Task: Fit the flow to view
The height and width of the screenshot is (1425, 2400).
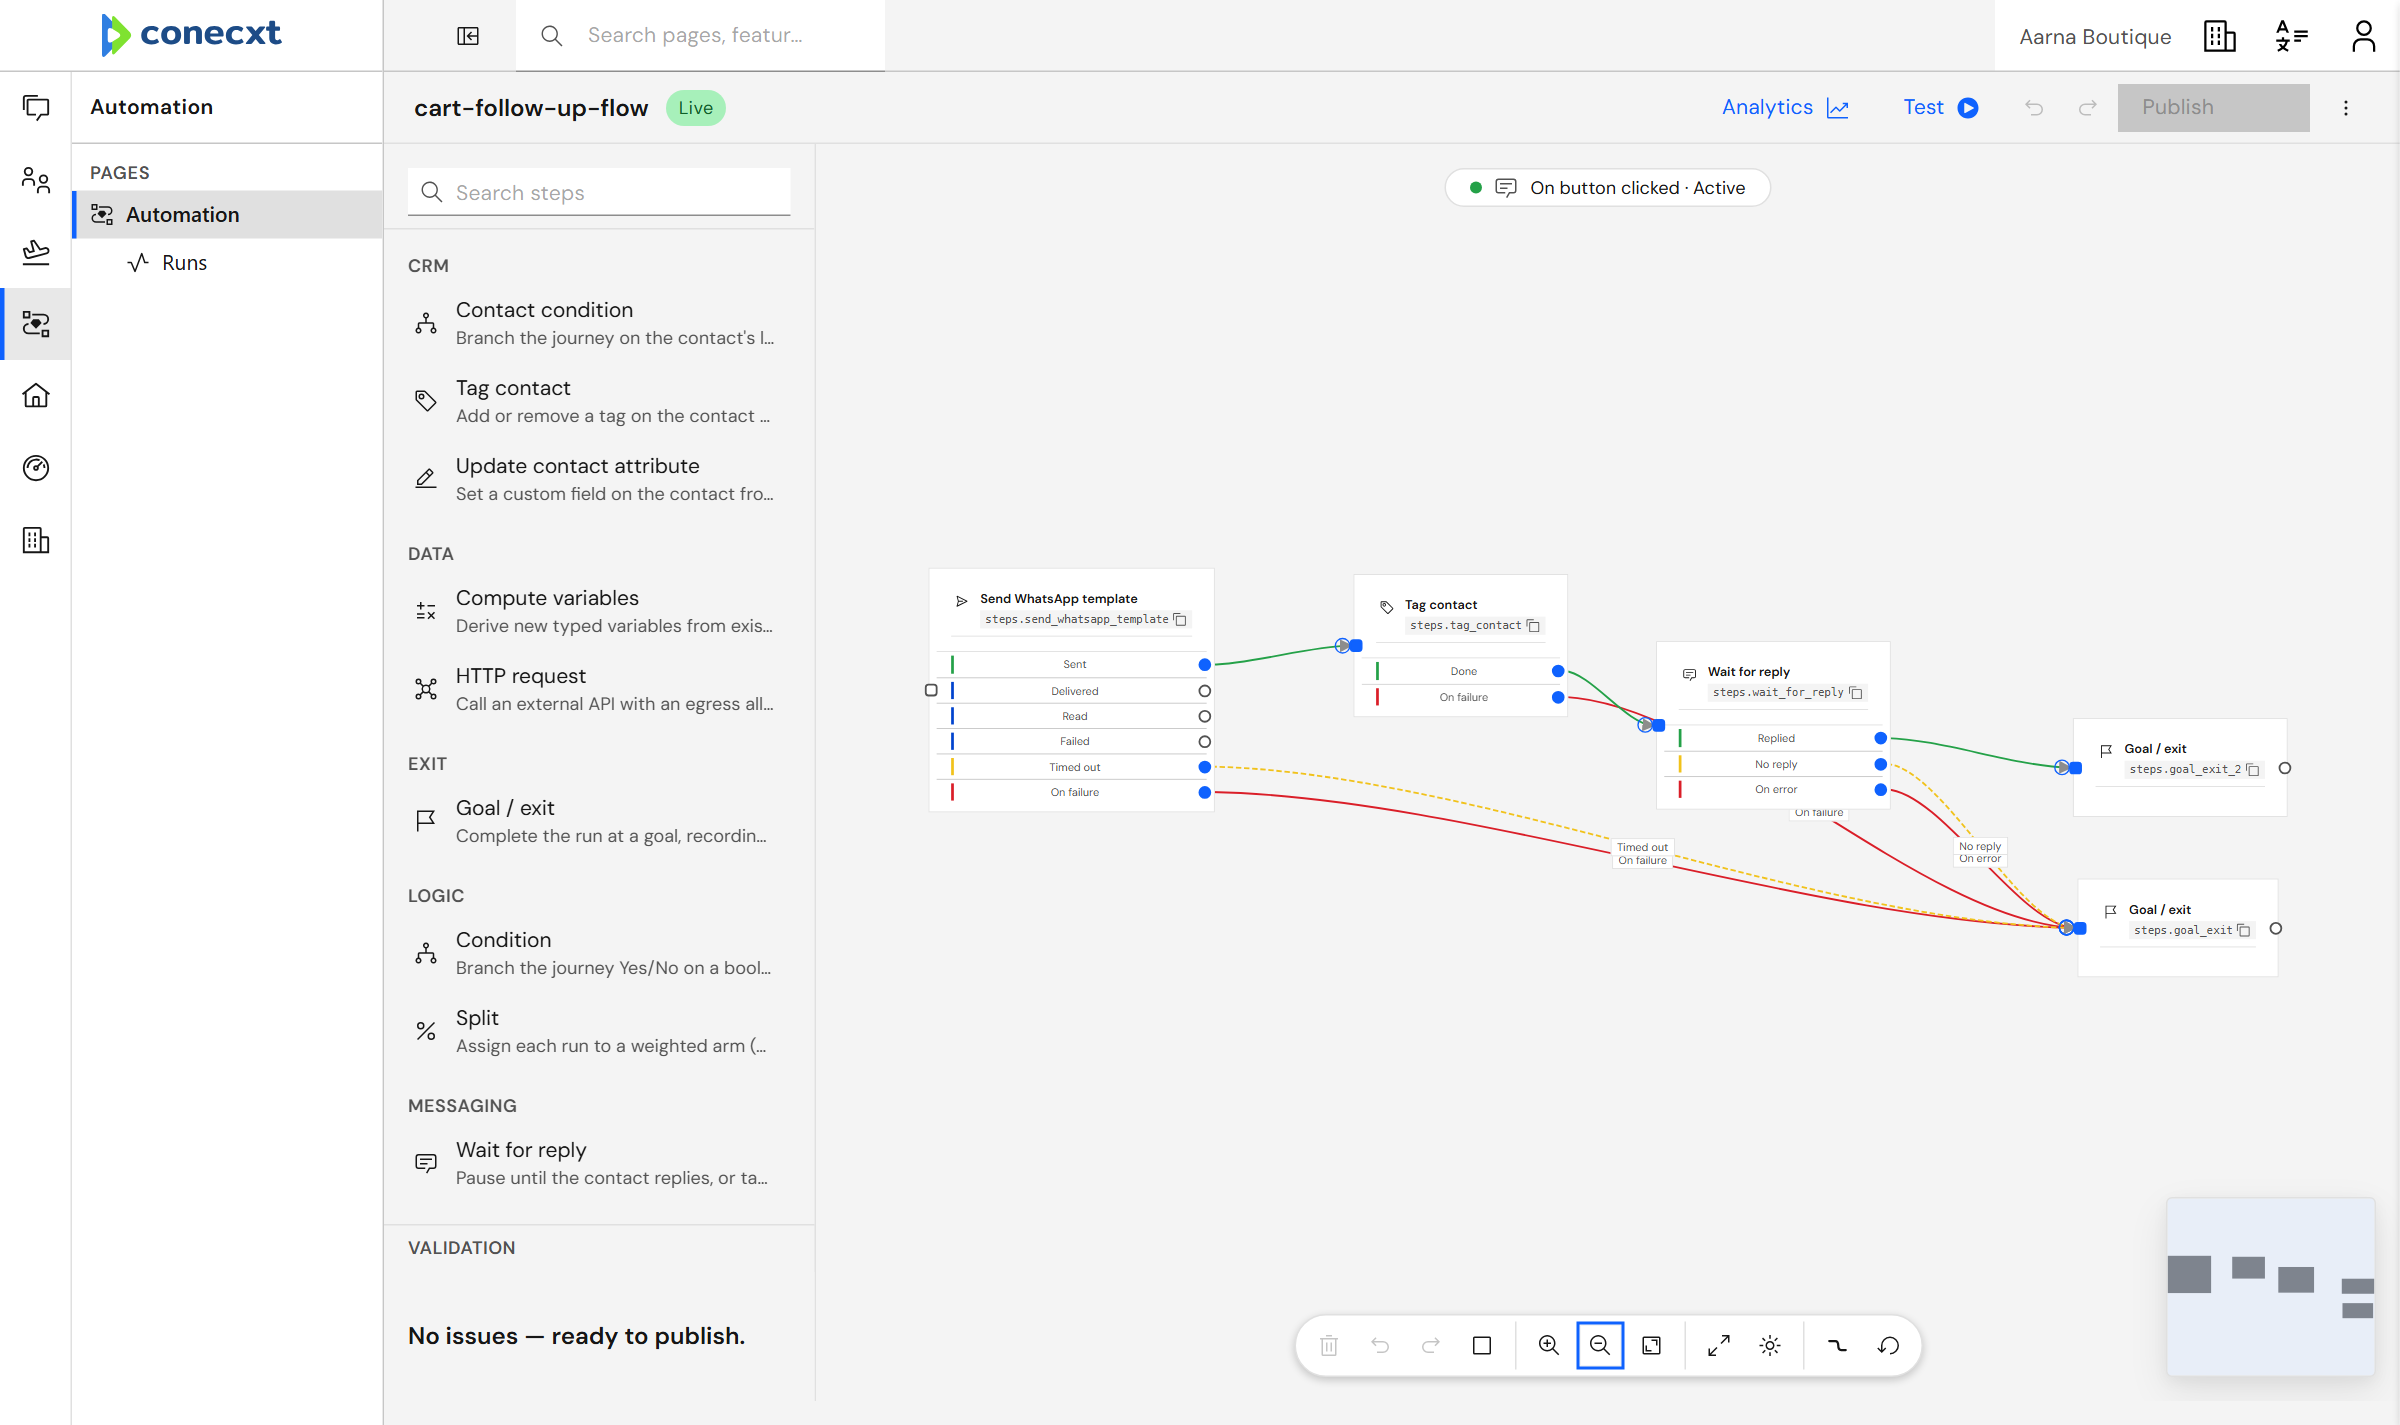Action: pos(1652,1345)
